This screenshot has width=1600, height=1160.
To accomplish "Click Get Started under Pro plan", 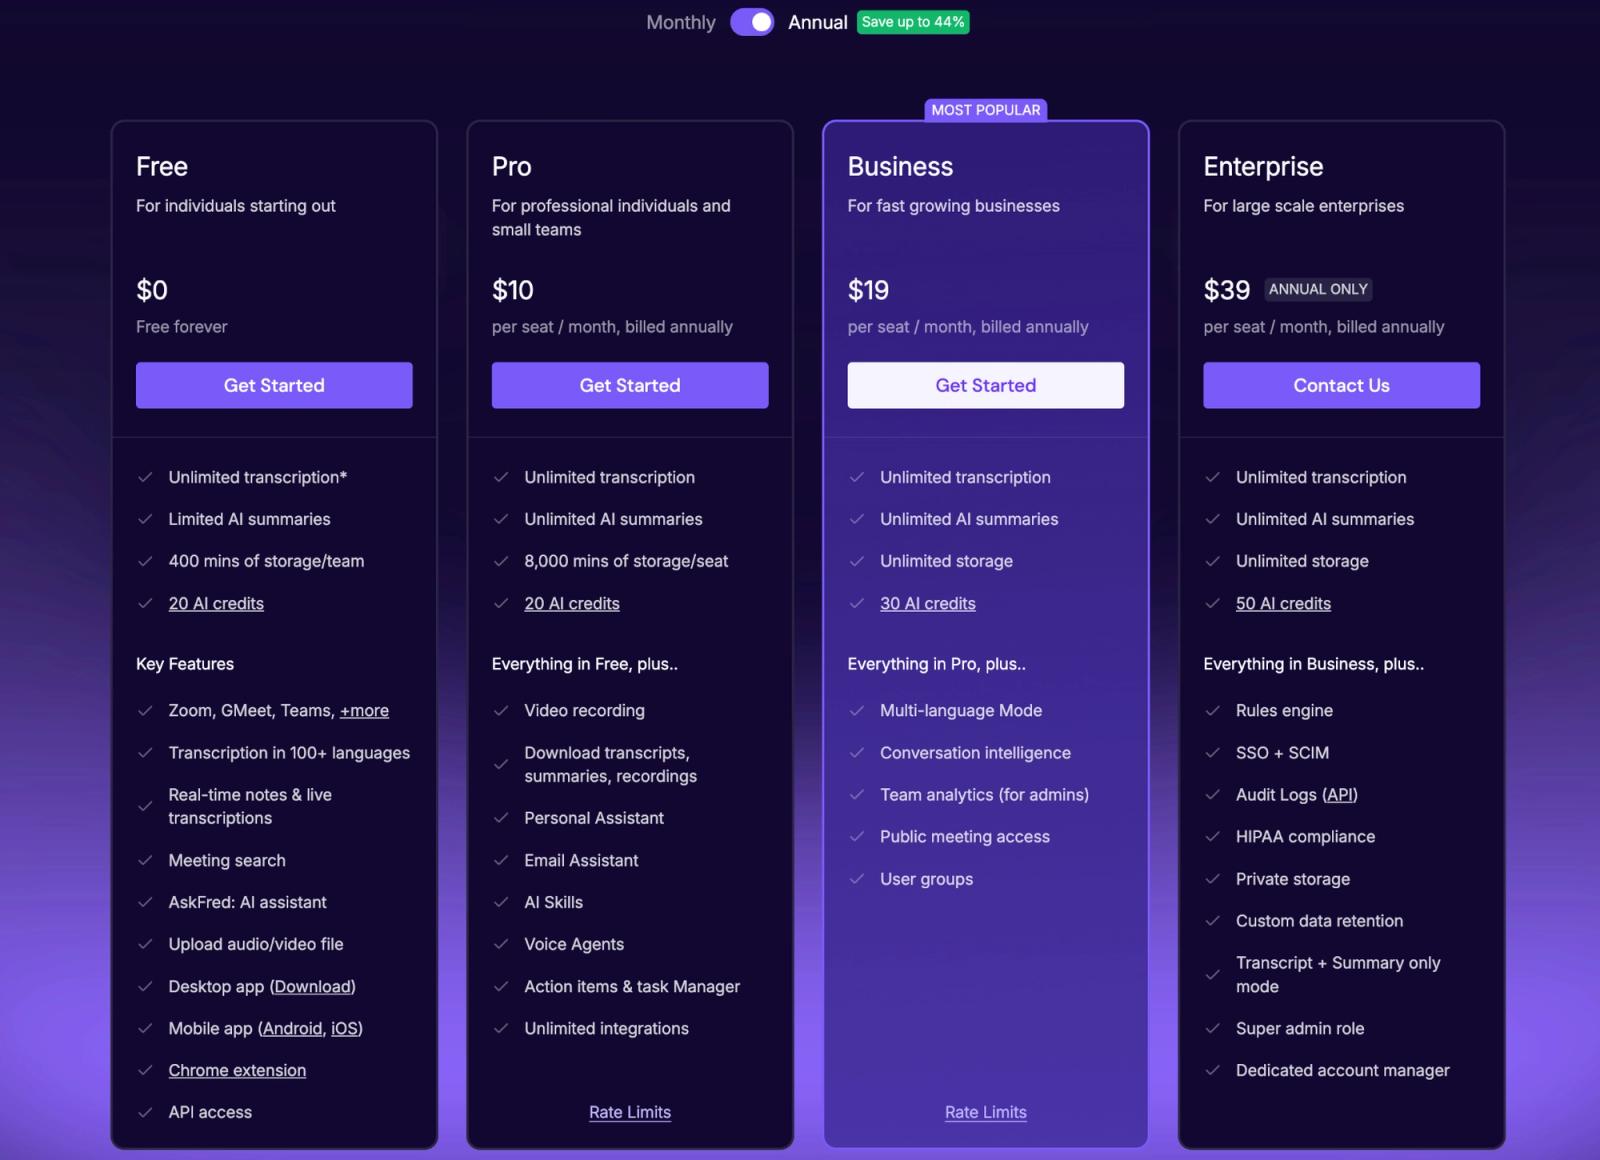I will coord(630,385).
